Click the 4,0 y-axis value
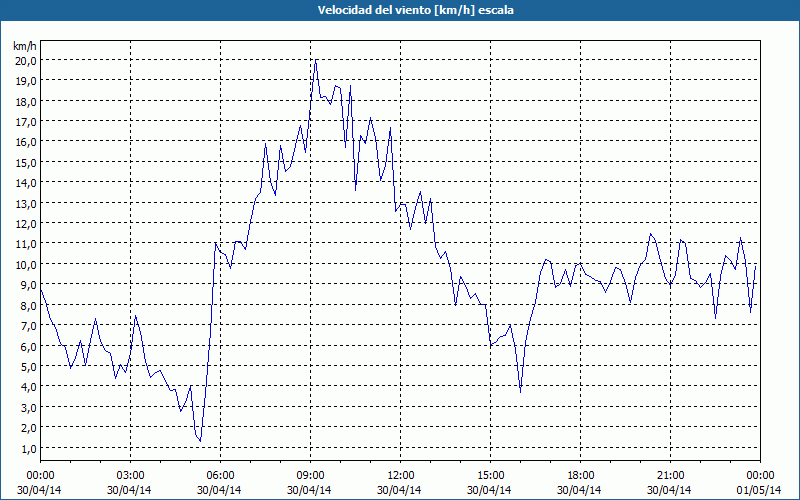800x500 pixels. click(28, 387)
